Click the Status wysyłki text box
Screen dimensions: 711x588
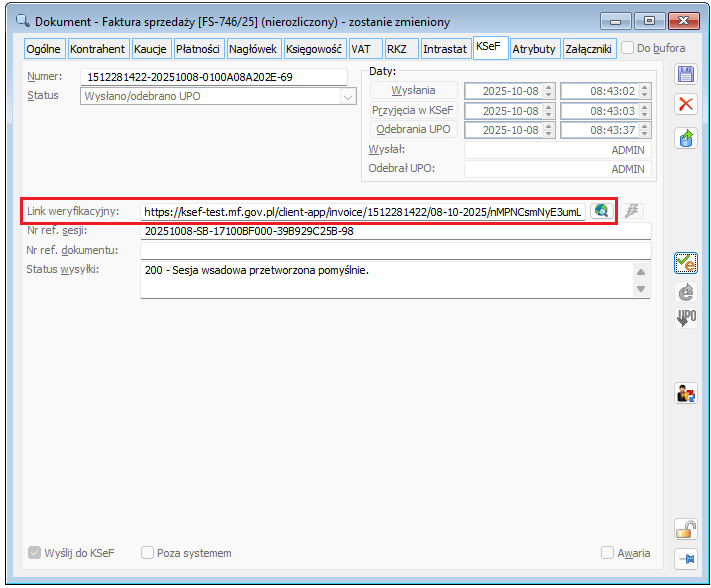point(395,280)
